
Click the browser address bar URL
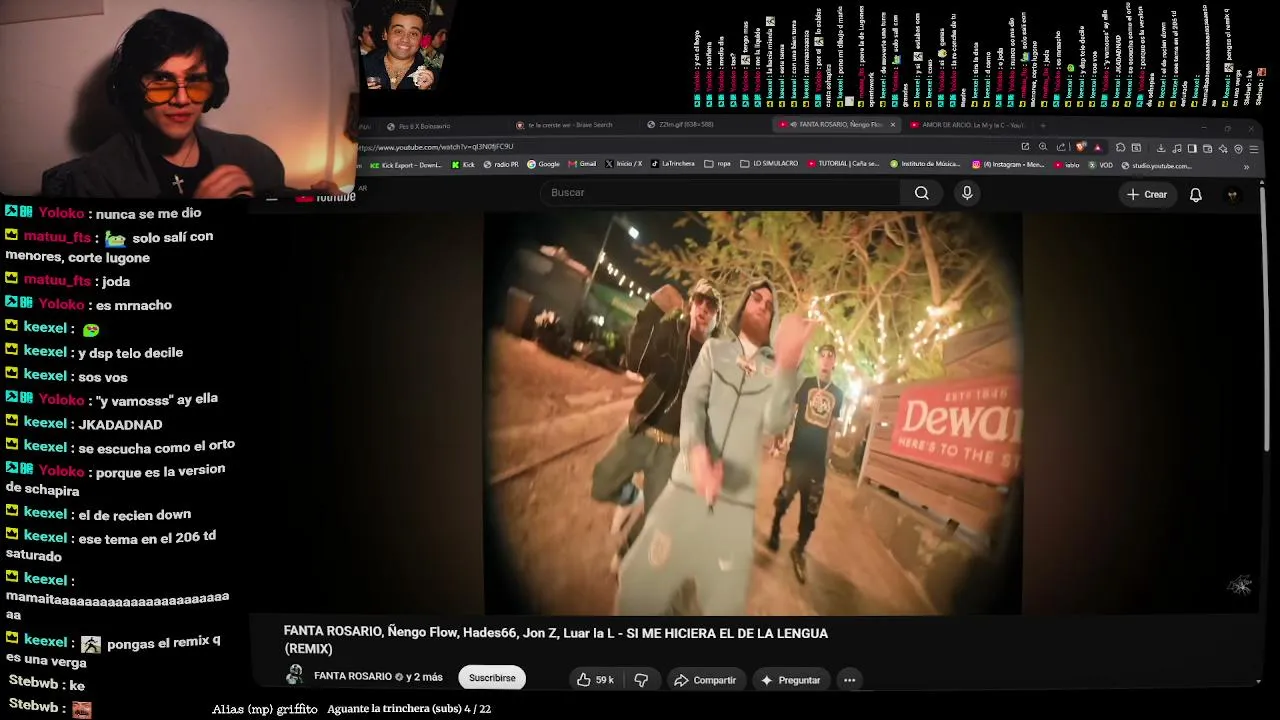click(437, 147)
